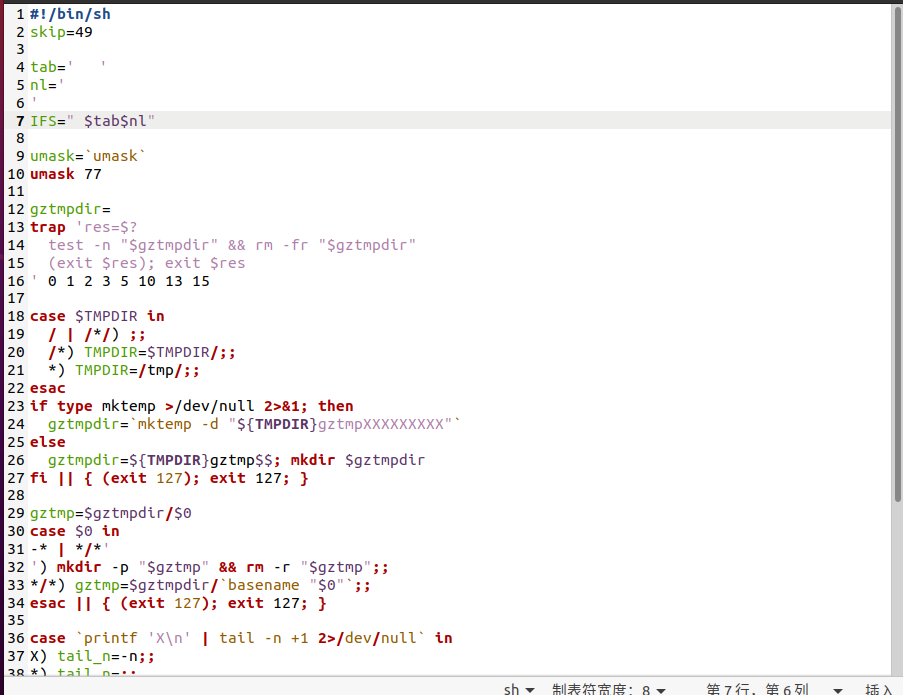Open the sh language selector dropdown
The height and width of the screenshot is (695, 903).
(518, 688)
